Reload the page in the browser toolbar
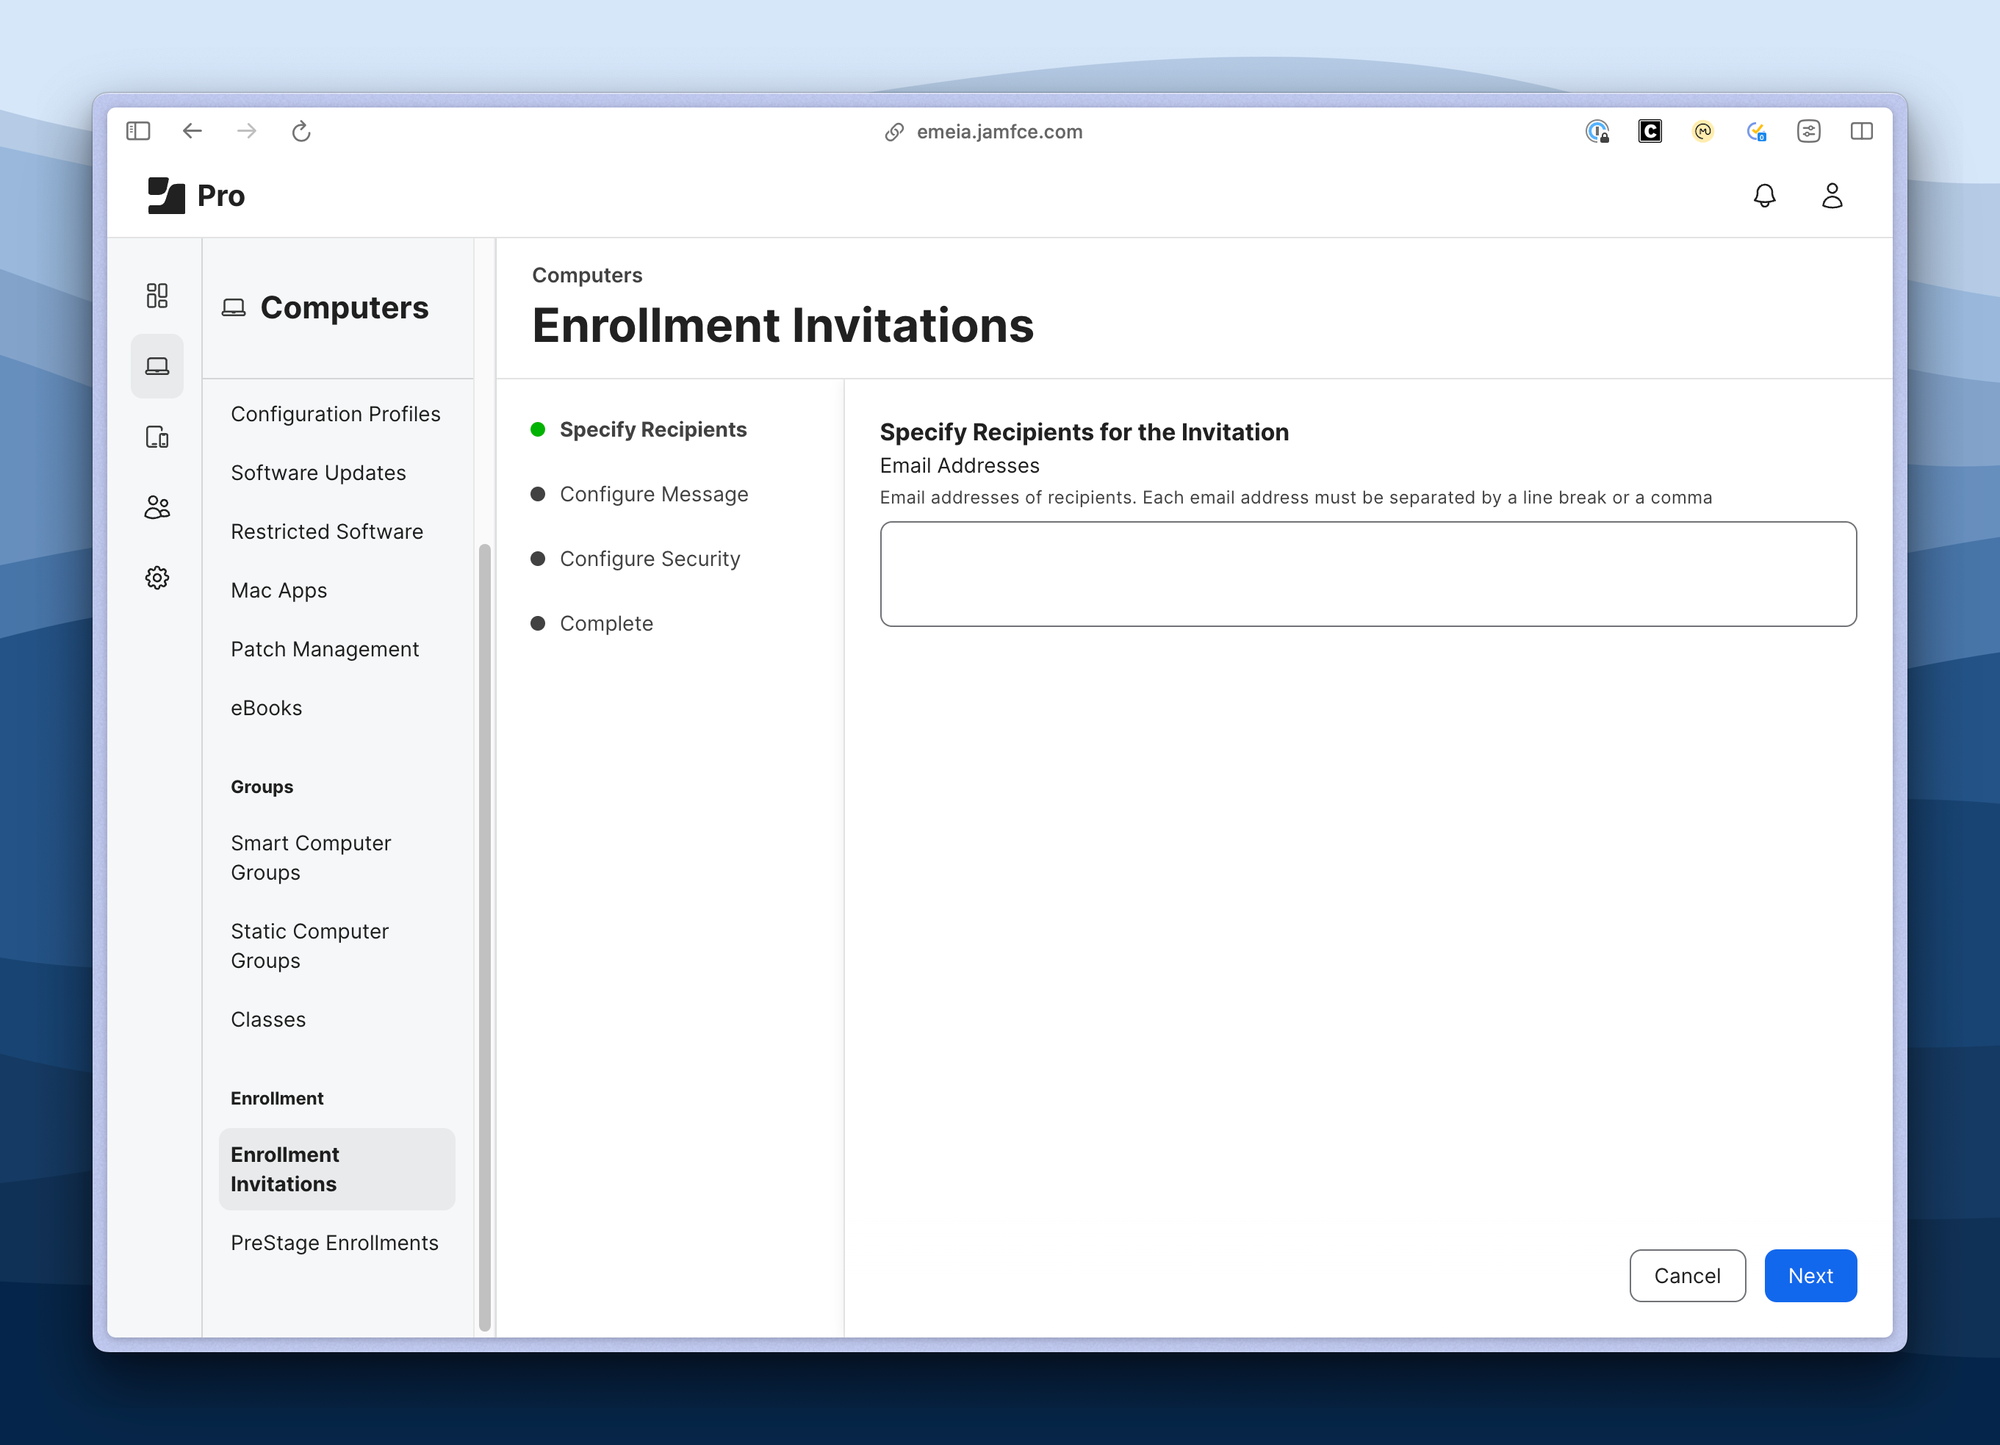This screenshot has height=1445, width=2000. point(301,131)
